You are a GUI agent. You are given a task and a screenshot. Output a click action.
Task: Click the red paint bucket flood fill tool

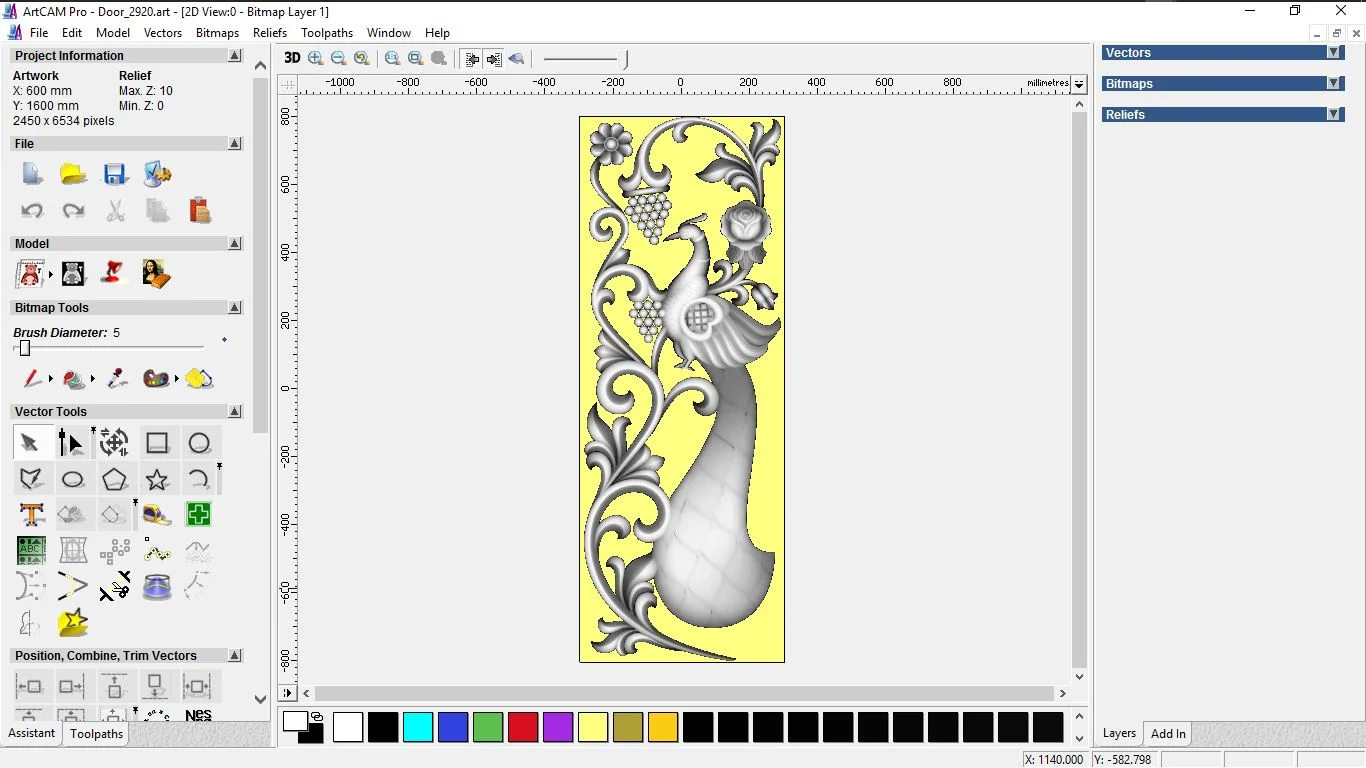(x=73, y=379)
